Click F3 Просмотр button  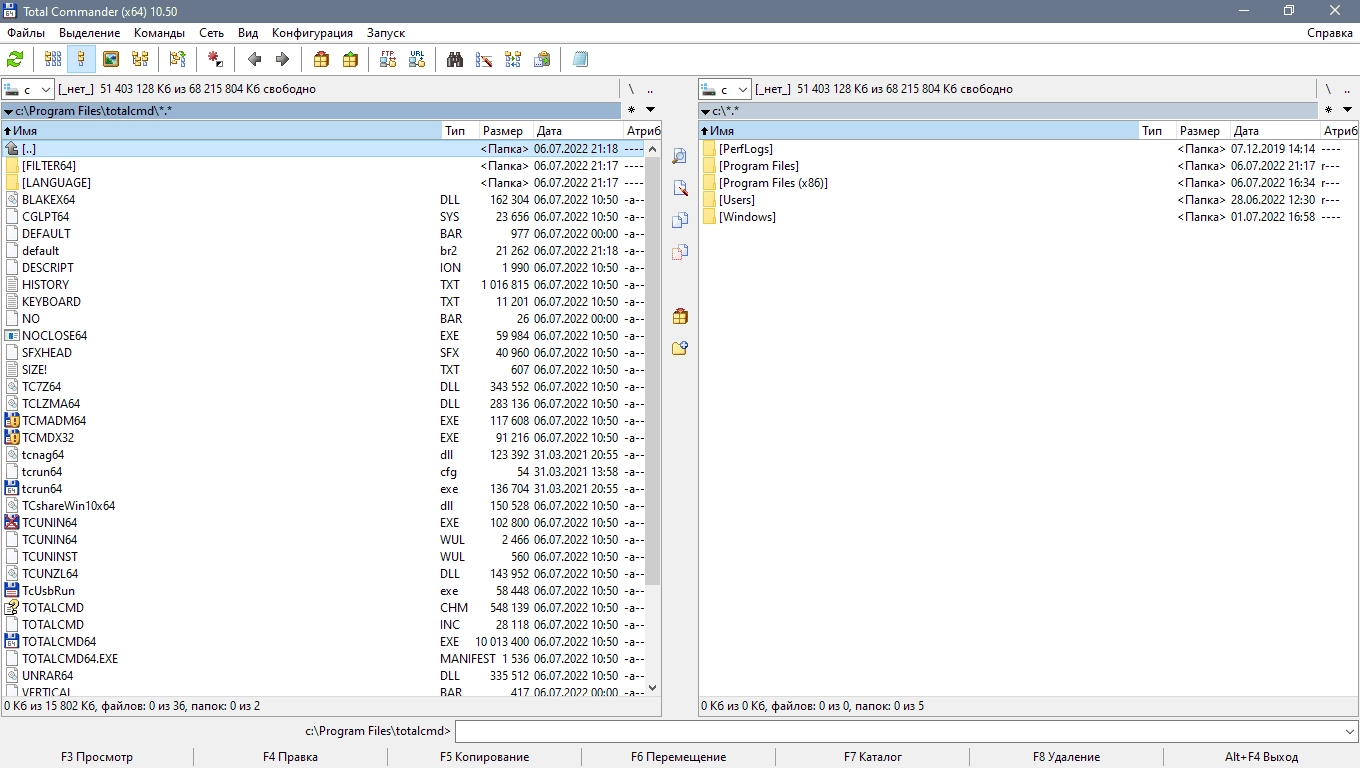click(97, 757)
